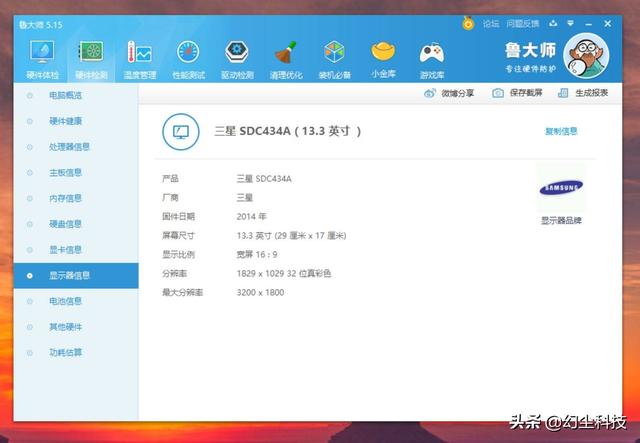Select 主板信息 in sidebar
The image size is (640, 443).
[76, 173]
